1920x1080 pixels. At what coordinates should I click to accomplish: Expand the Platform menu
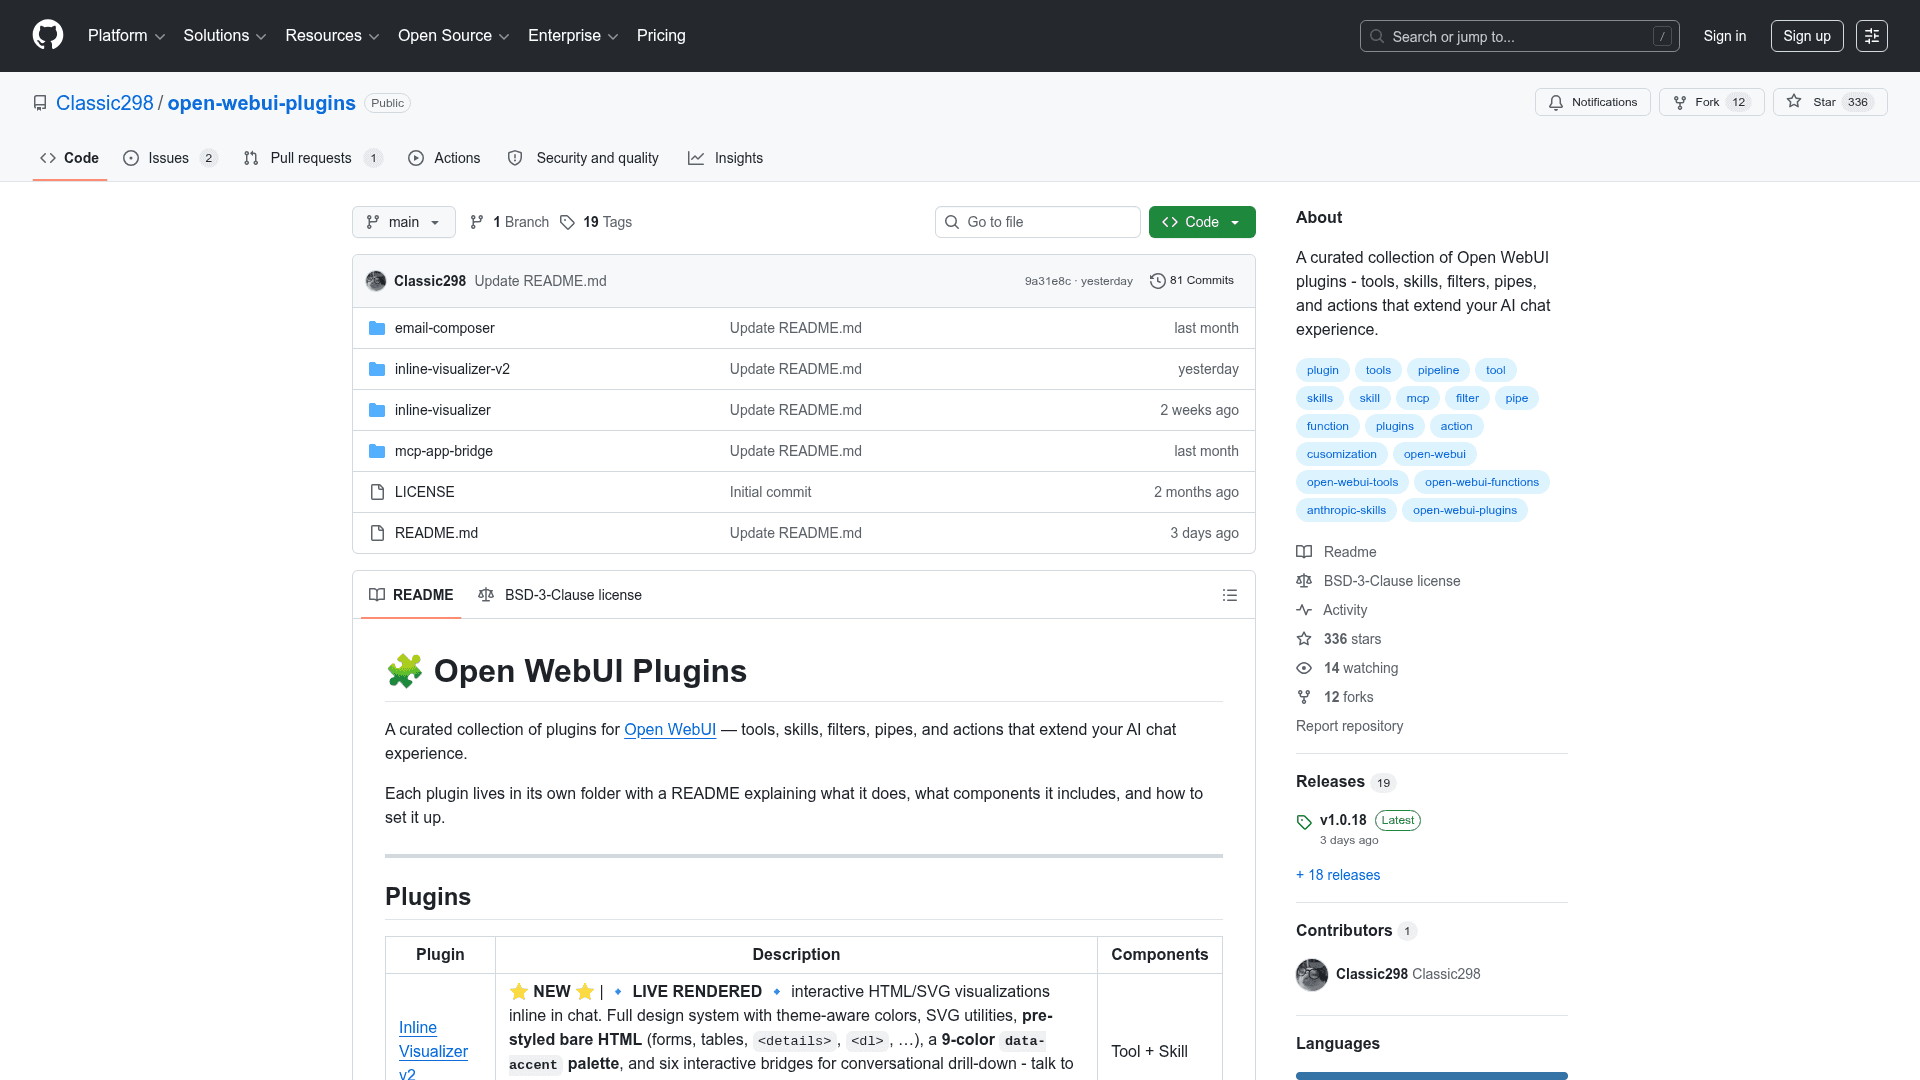(x=126, y=36)
